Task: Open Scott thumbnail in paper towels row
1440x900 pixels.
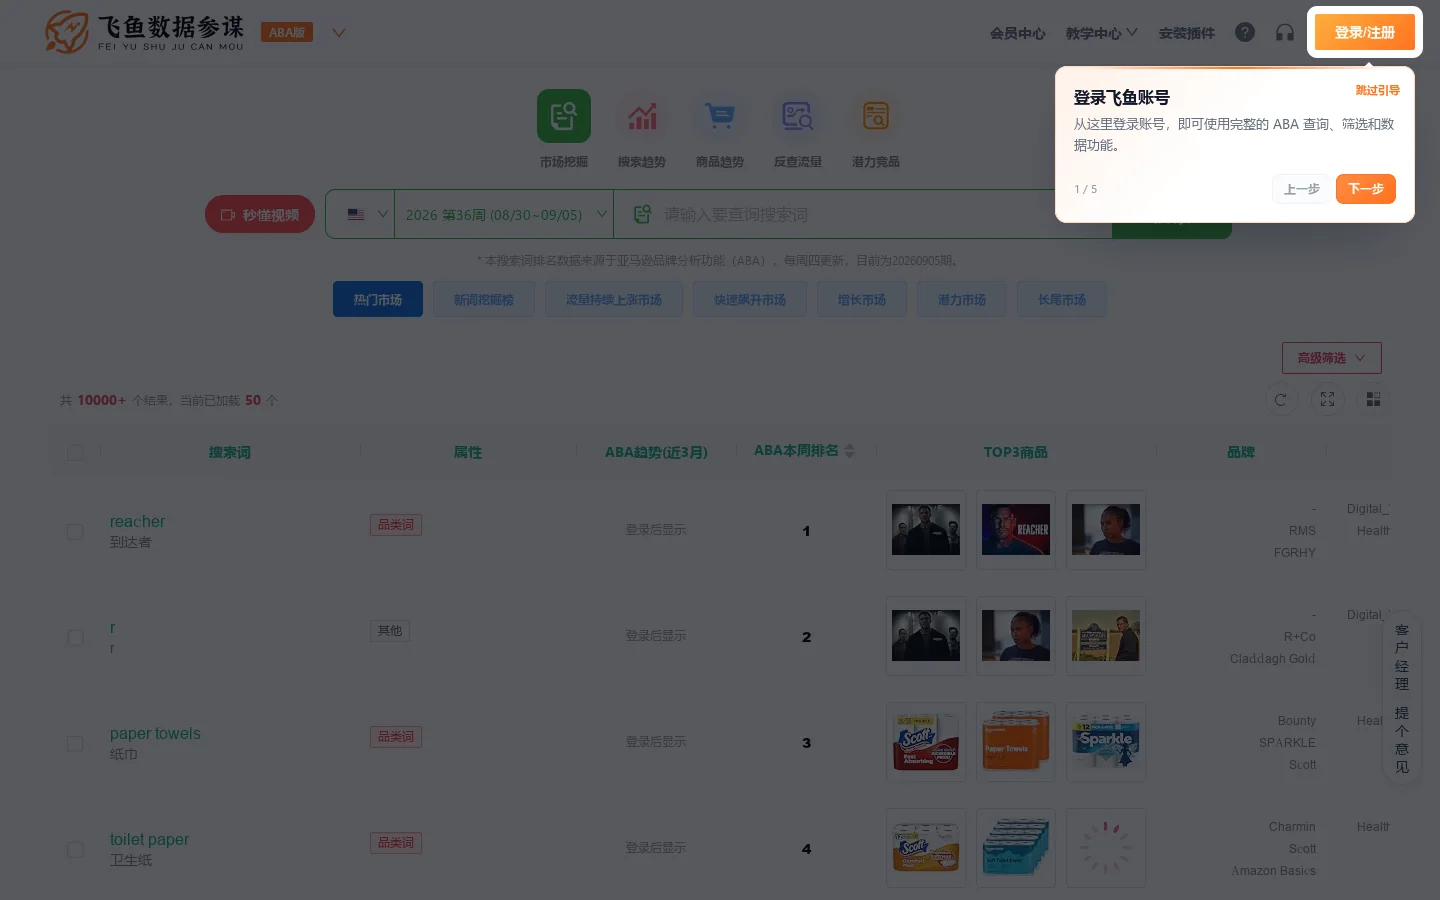Action: point(926,742)
